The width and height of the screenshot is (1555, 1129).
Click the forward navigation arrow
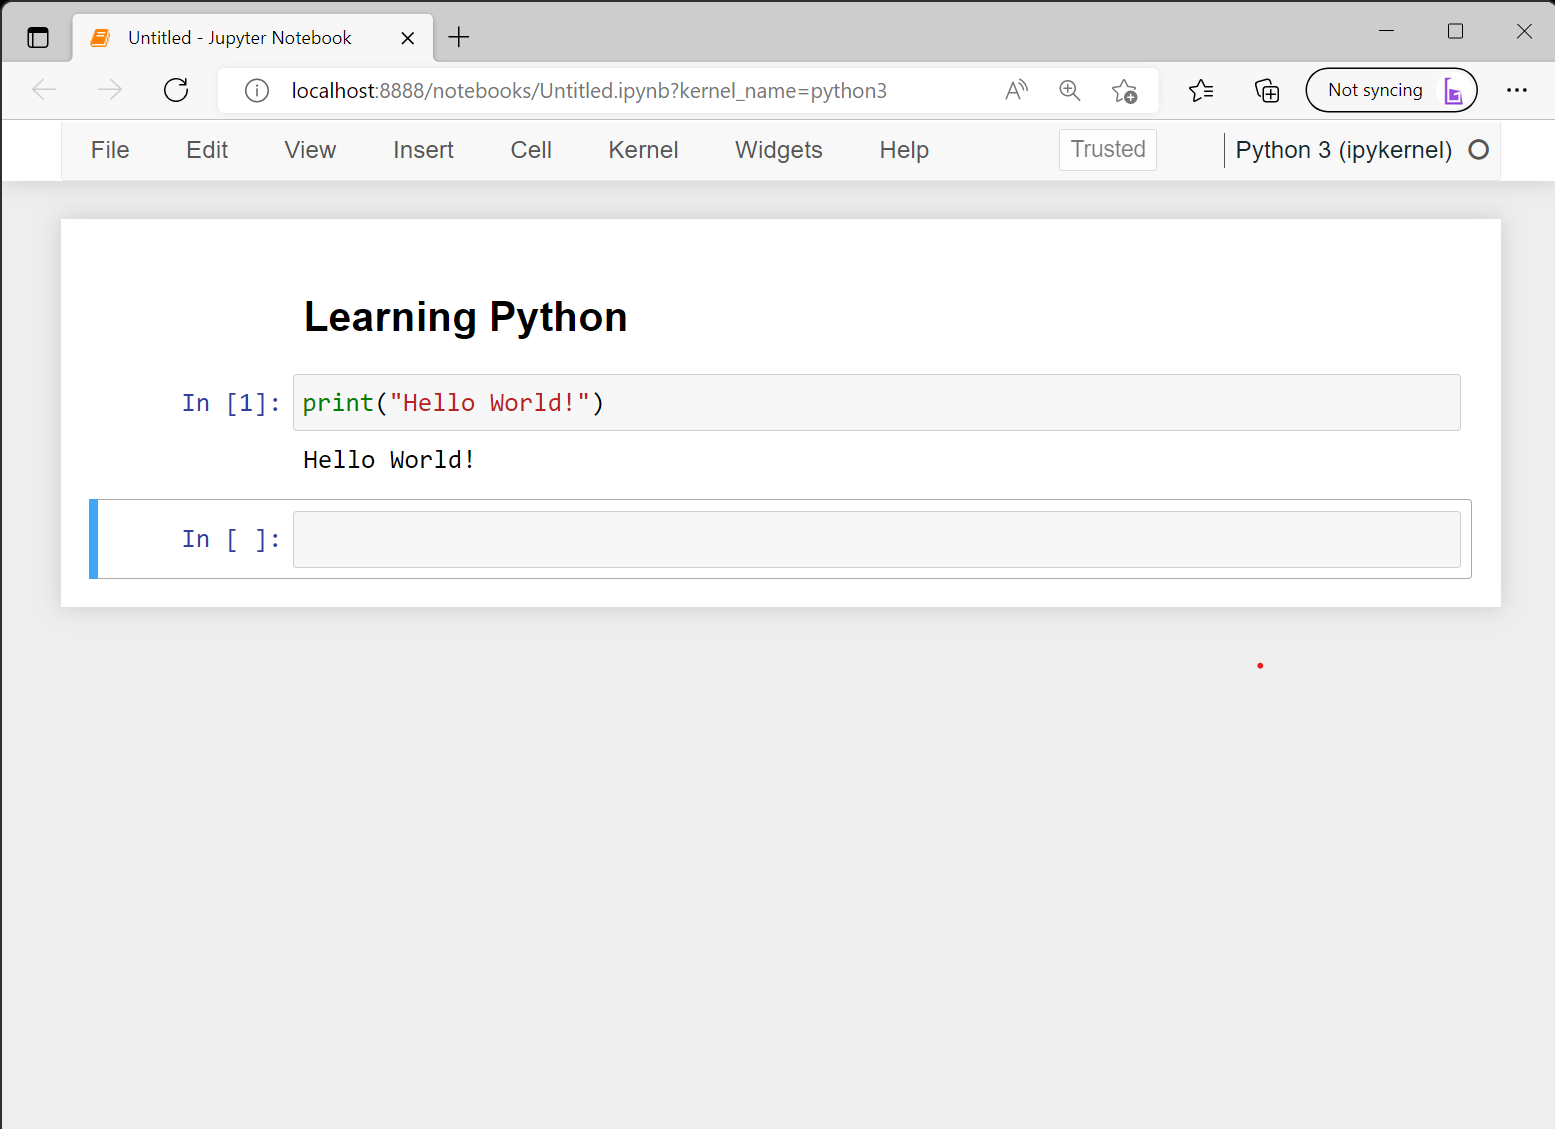(x=110, y=90)
